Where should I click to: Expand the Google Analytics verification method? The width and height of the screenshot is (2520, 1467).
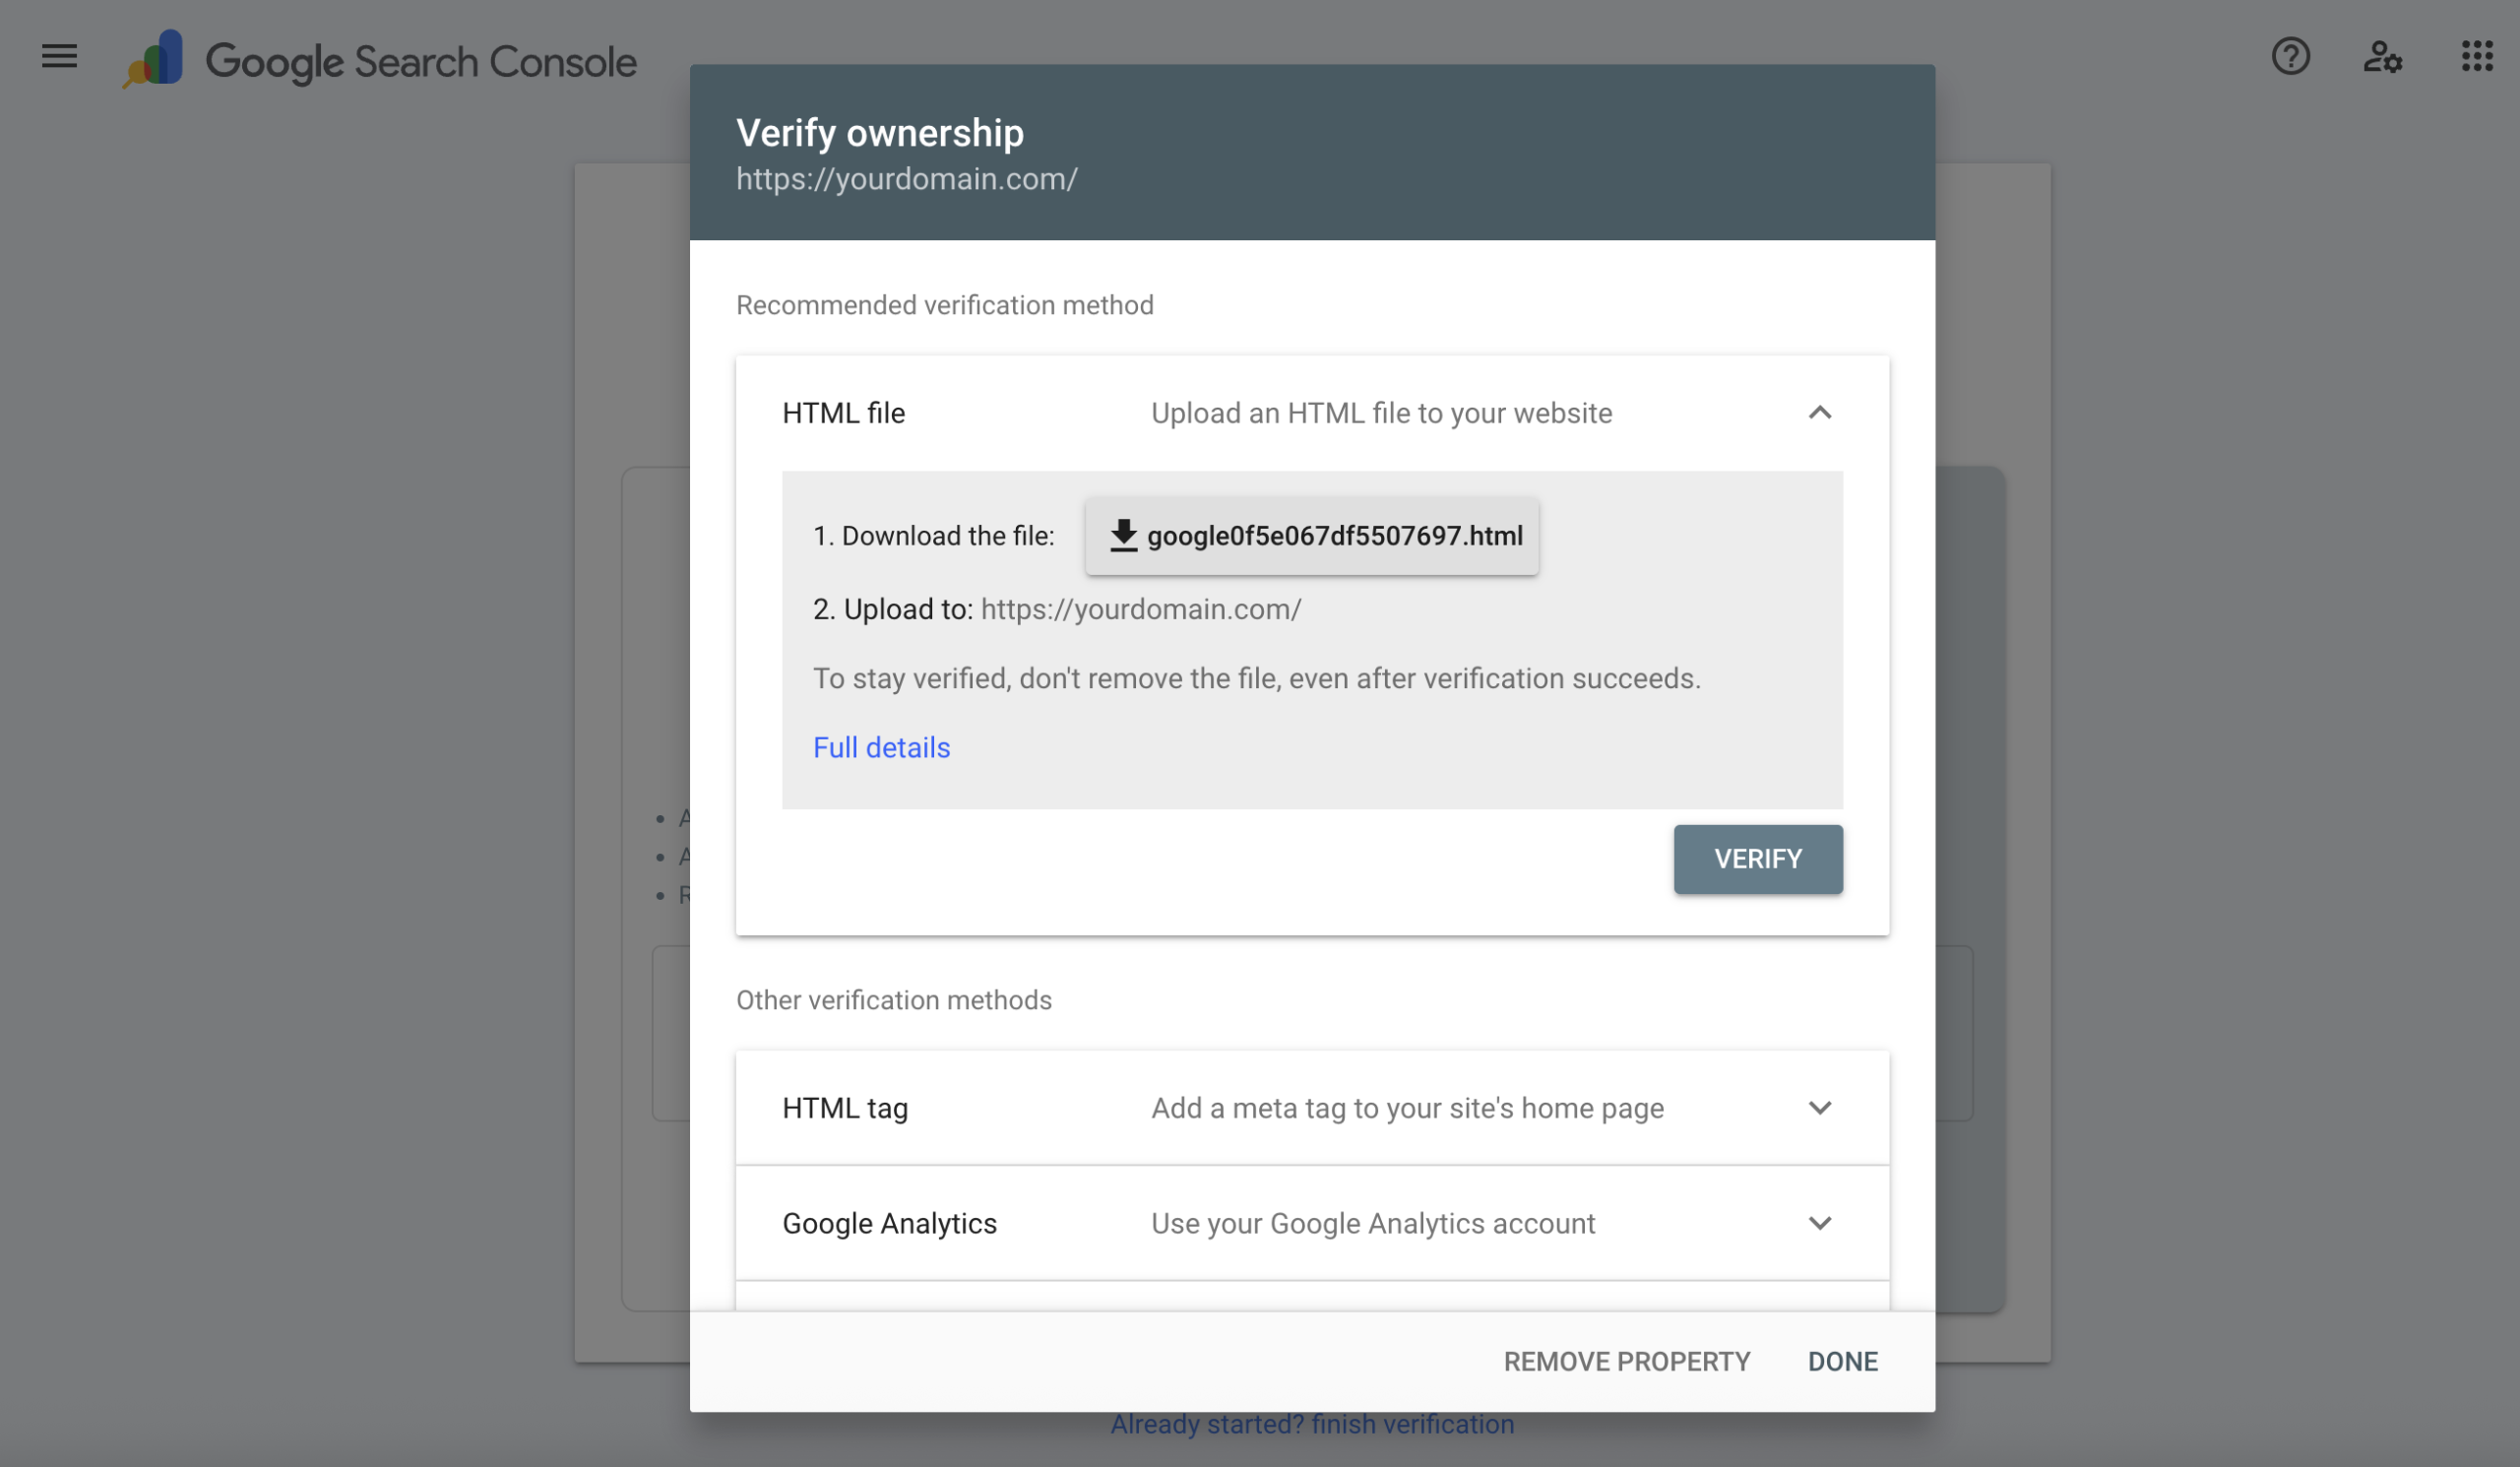coord(1819,1223)
